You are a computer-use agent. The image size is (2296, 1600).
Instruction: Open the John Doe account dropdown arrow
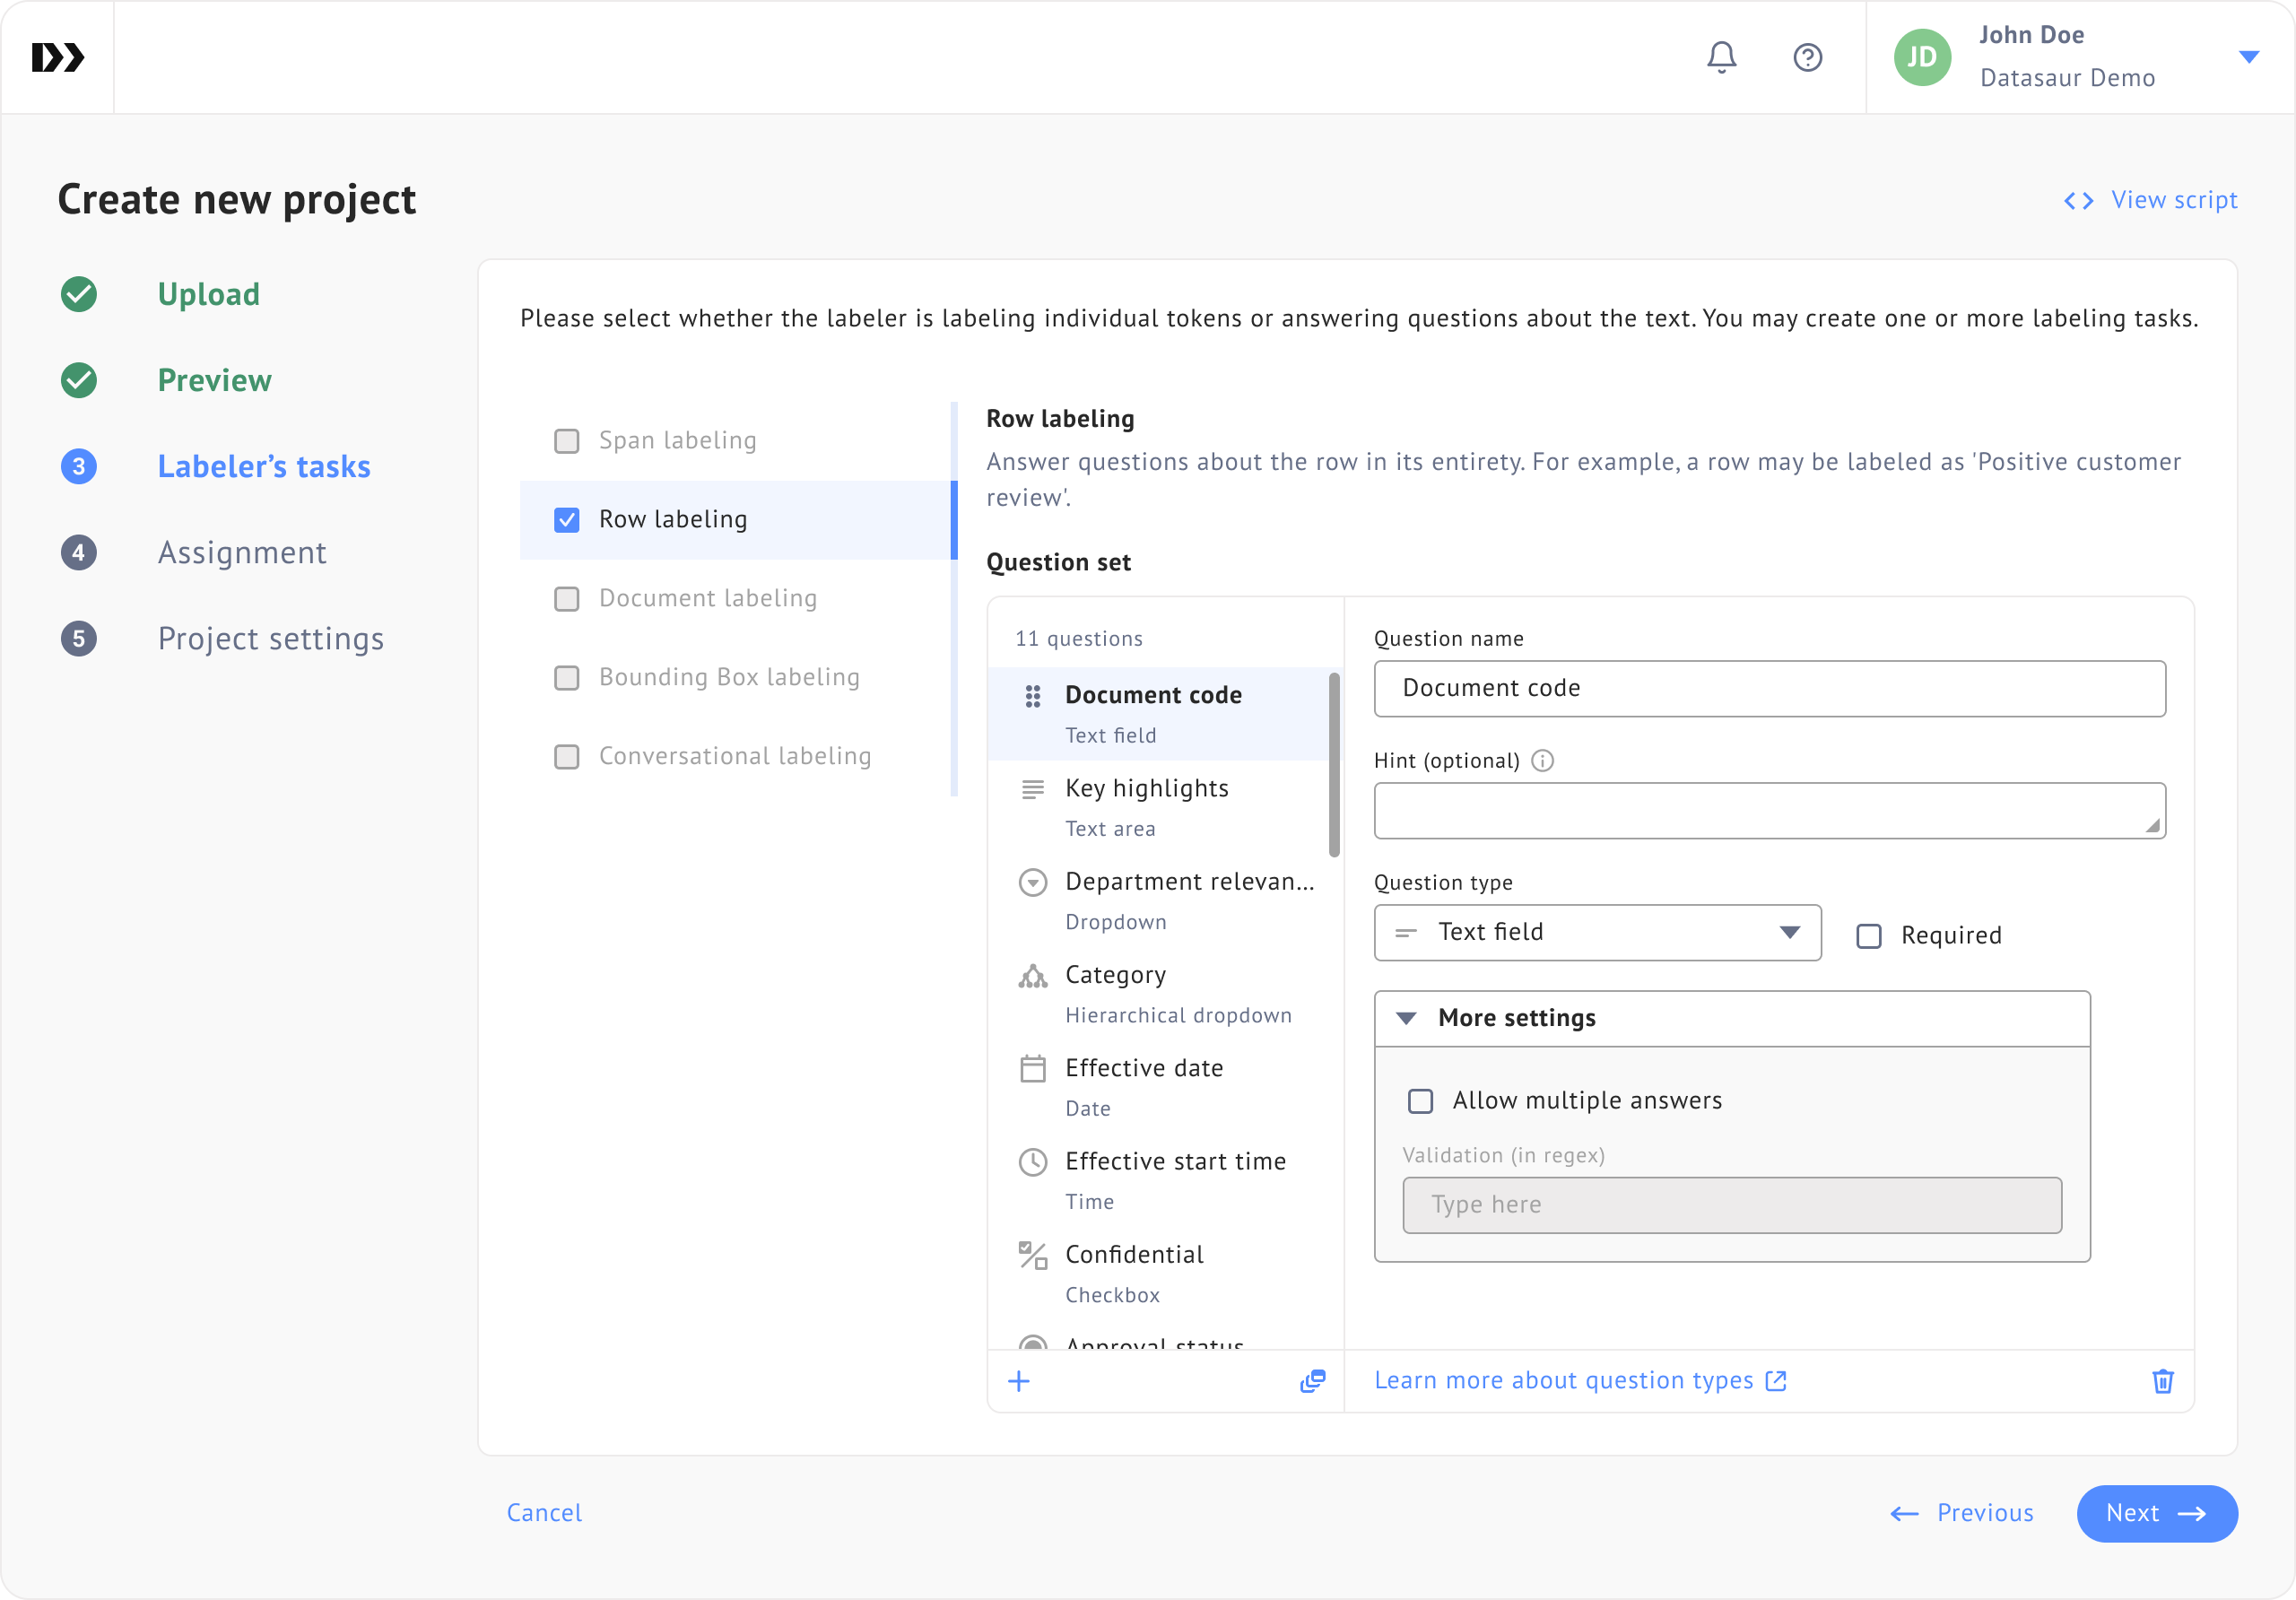click(x=2248, y=57)
